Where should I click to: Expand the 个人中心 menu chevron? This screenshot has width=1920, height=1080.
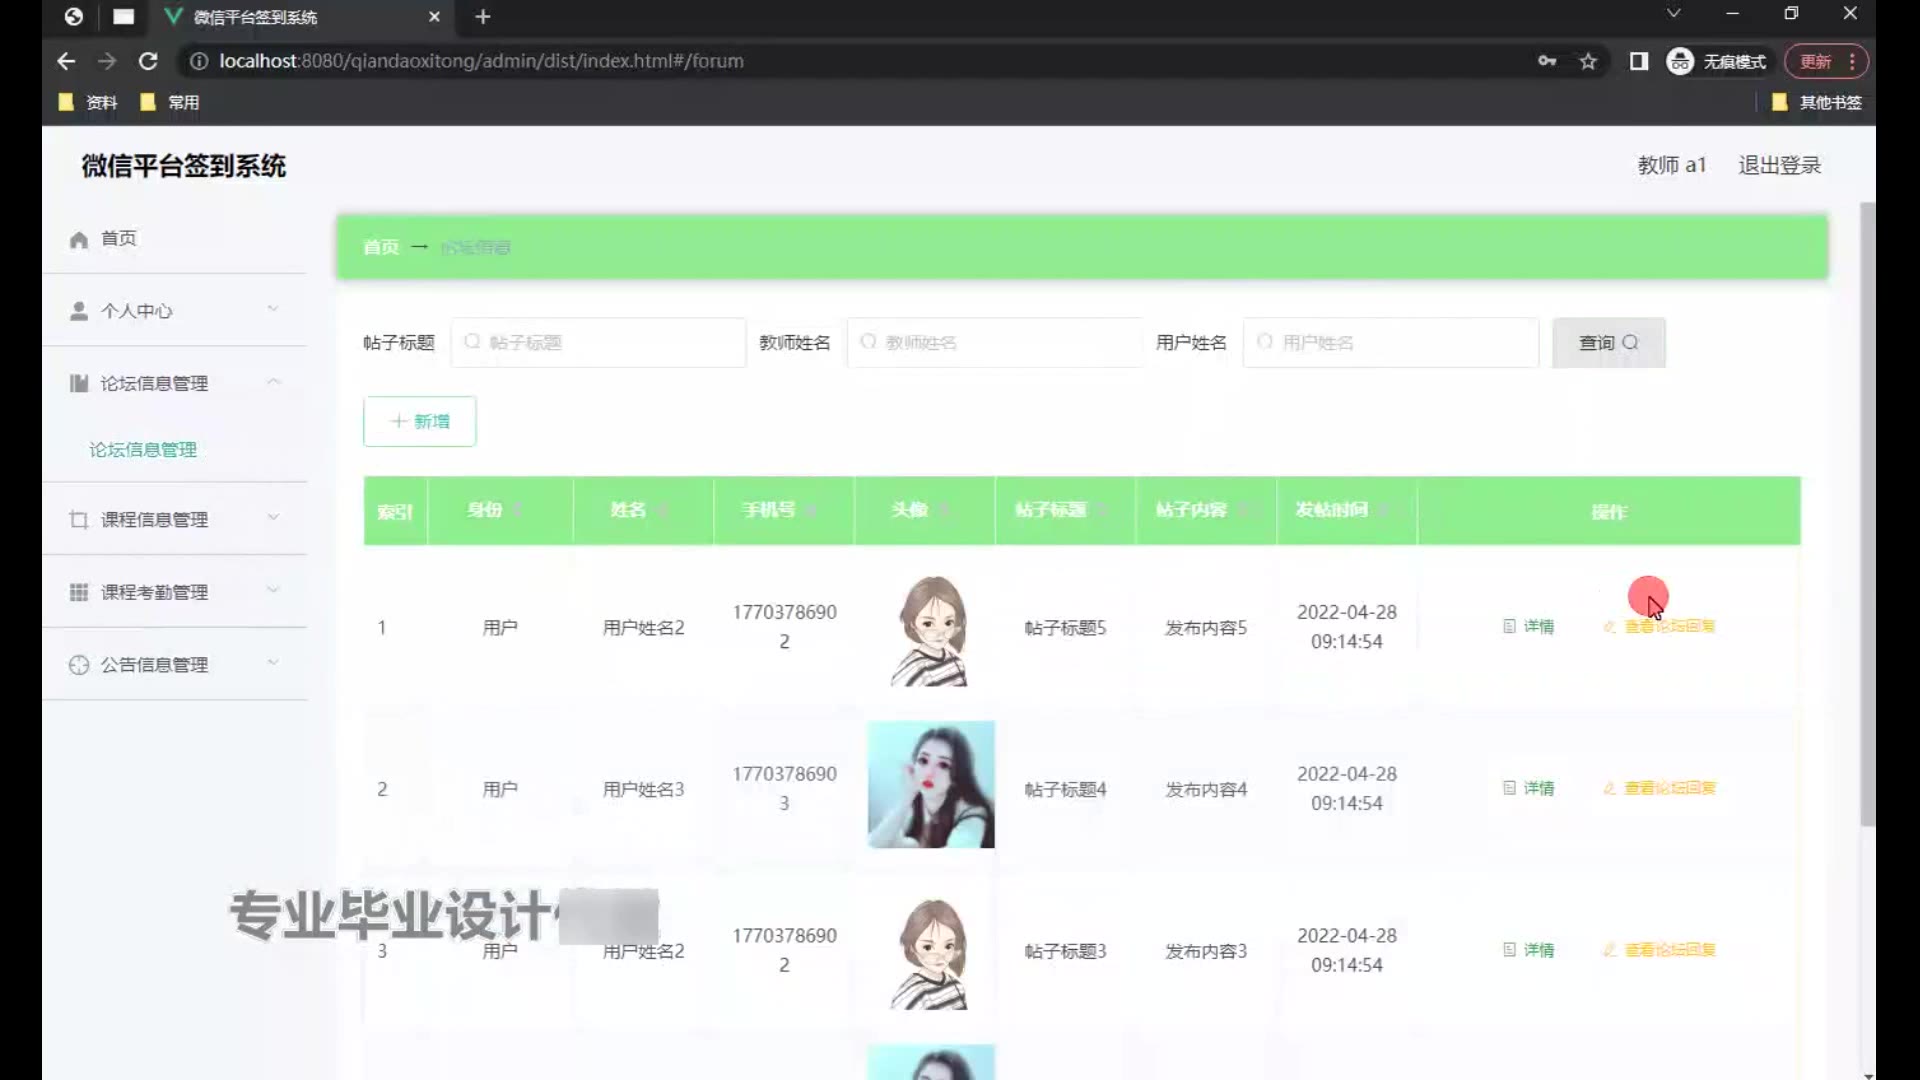[x=273, y=309]
